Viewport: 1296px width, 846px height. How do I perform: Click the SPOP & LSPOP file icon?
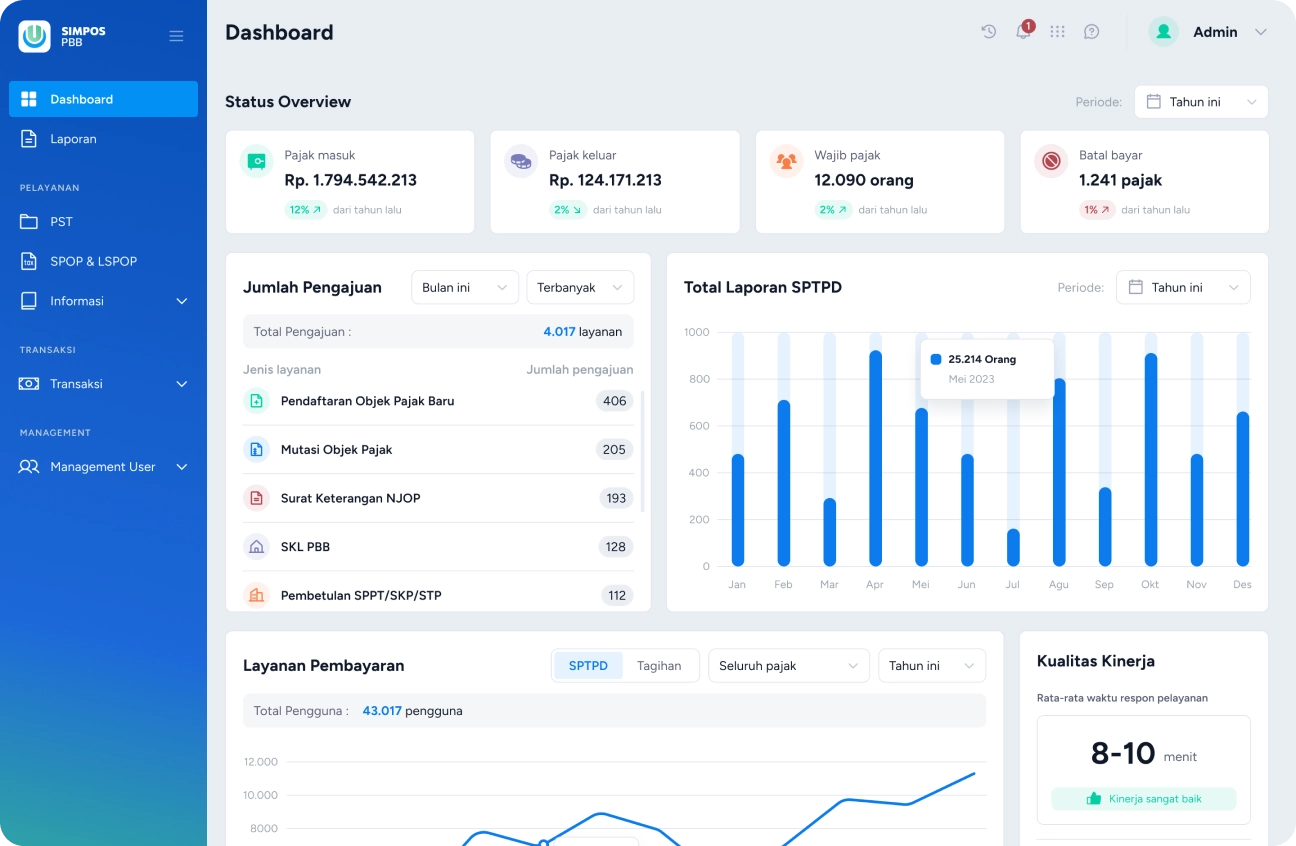click(x=29, y=261)
